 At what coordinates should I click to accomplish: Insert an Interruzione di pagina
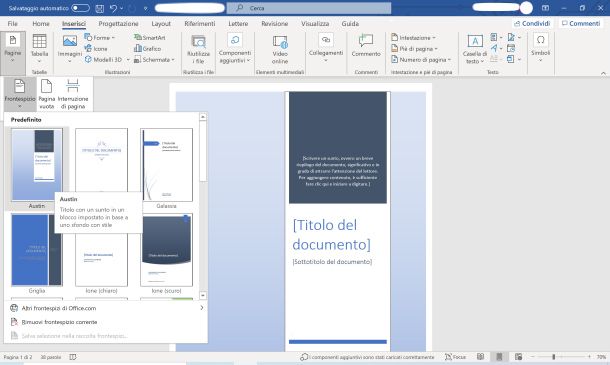click(x=73, y=93)
